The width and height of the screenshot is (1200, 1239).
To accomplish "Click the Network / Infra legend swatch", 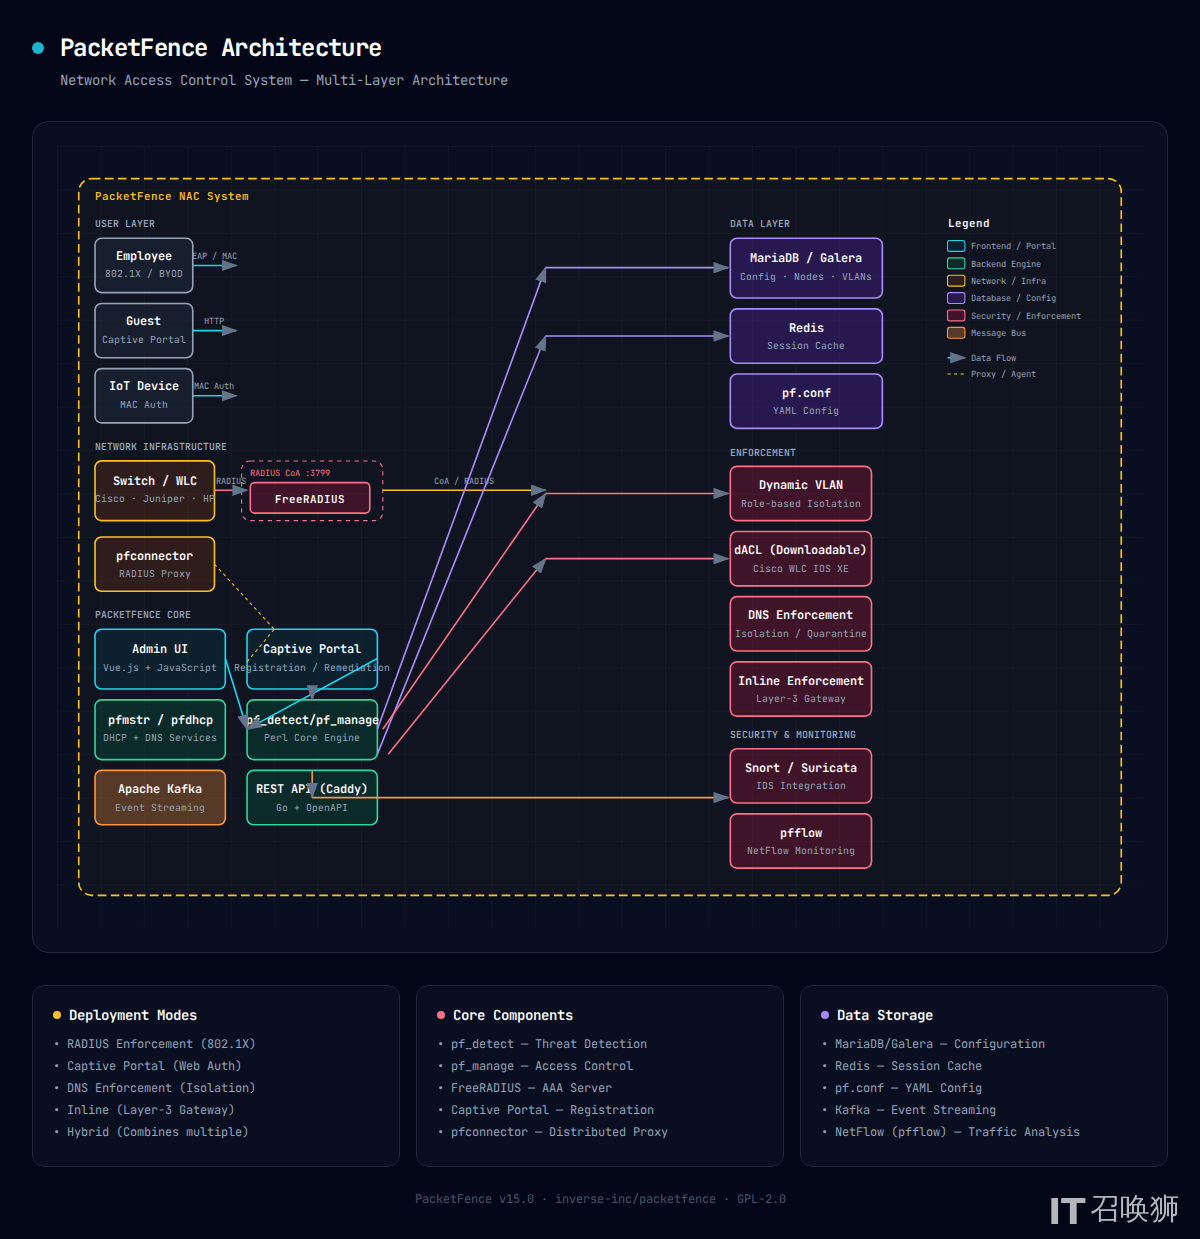I will (x=956, y=281).
